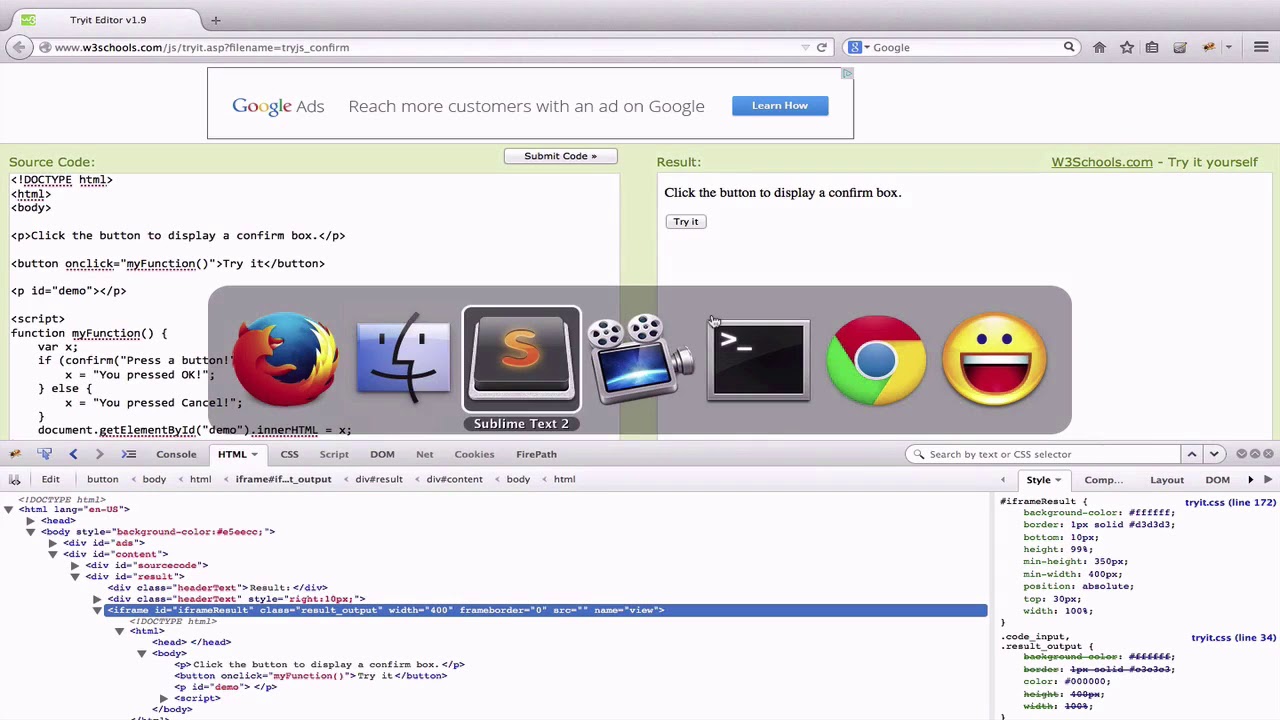This screenshot has height=720, width=1280.
Task: Expand the script node in iframe body
Action: click(x=164, y=698)
